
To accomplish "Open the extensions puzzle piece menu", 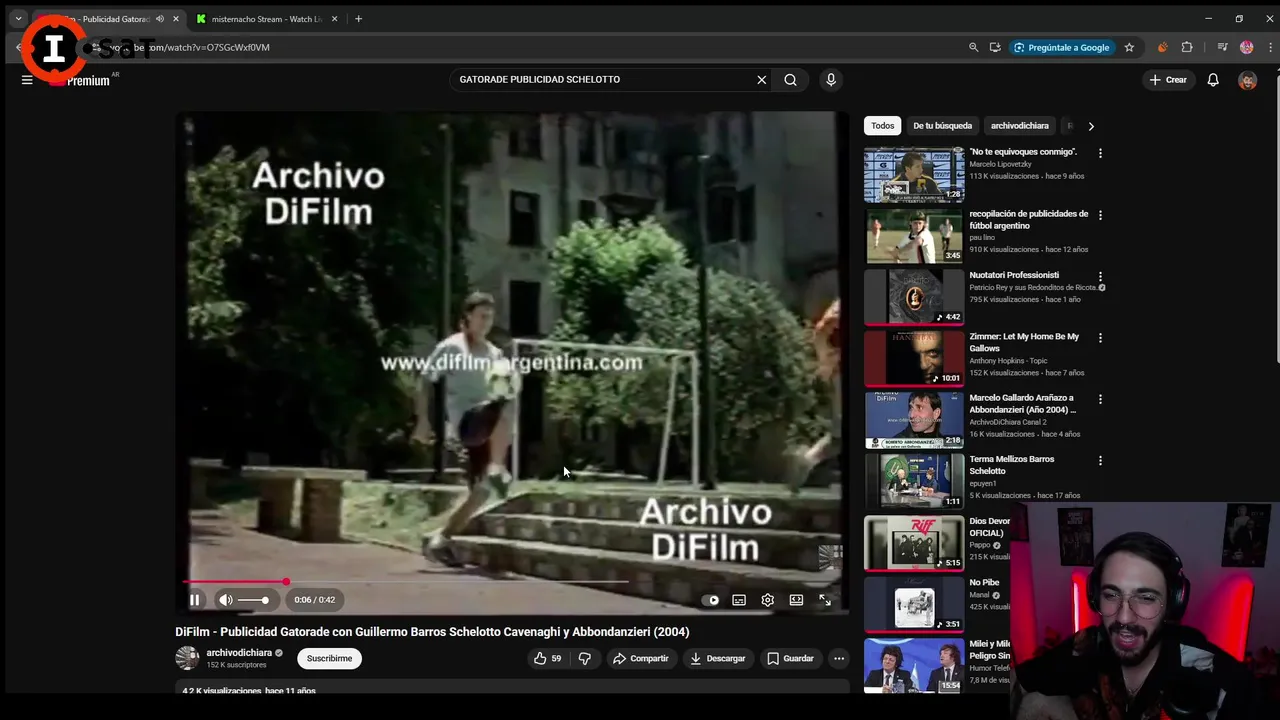I will pos(1187,47).
